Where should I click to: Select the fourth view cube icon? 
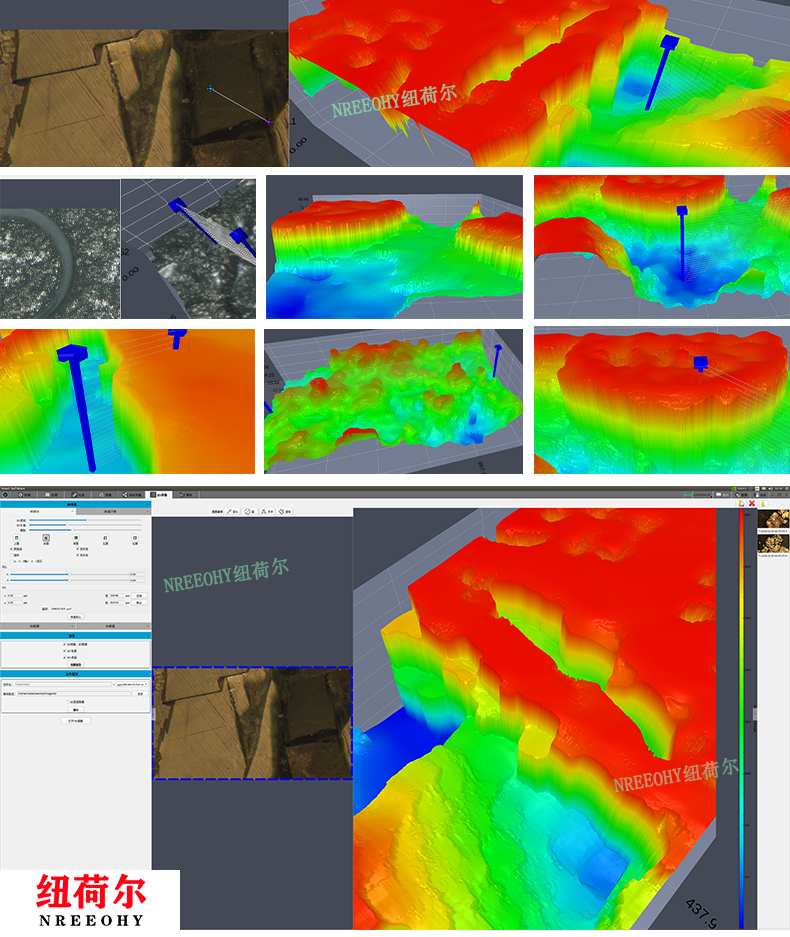[105, 538]
